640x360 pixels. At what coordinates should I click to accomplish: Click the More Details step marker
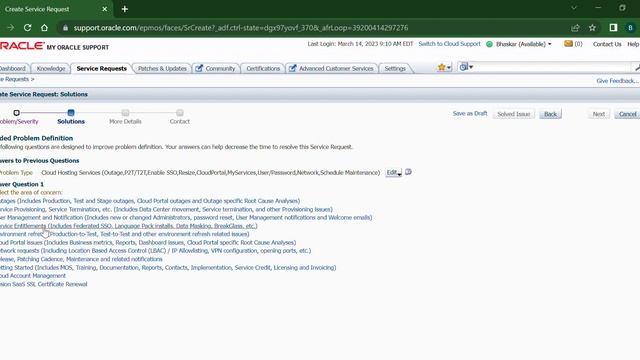pos(125,113)
